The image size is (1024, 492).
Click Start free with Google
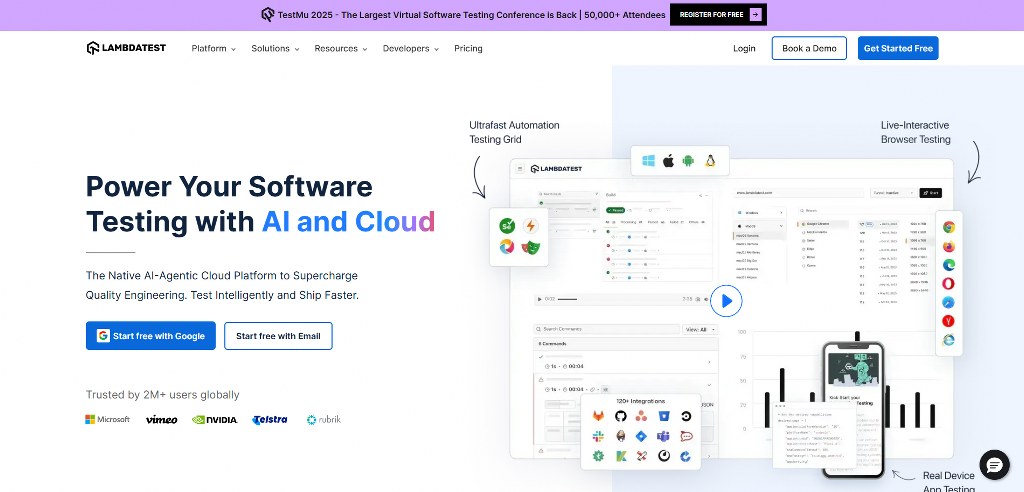(151, 336)
